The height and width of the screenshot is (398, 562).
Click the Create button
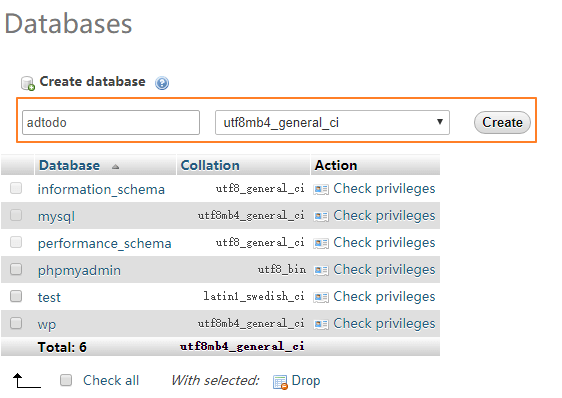point(502,122)
